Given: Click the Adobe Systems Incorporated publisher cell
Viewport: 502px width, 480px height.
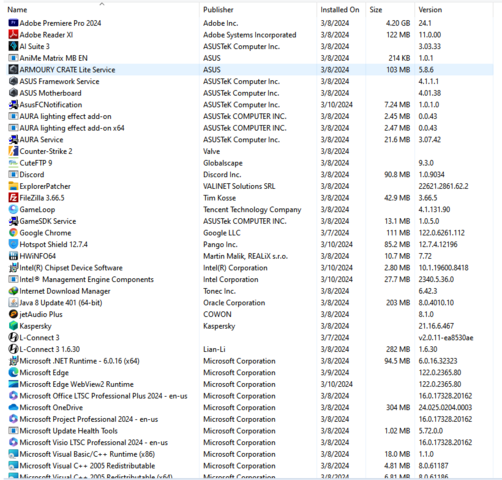Looking at the screenshot, I should pyautogui.click(x=249, y=35).
